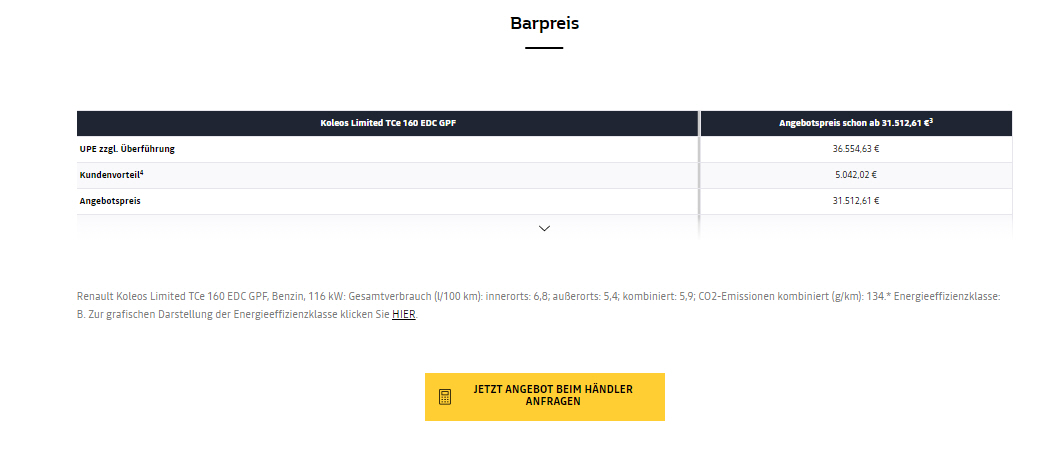Viewport: 1052px width, 454px height.
Task: Click footnote marker 3 in the price header
Action: click(931, 120)
